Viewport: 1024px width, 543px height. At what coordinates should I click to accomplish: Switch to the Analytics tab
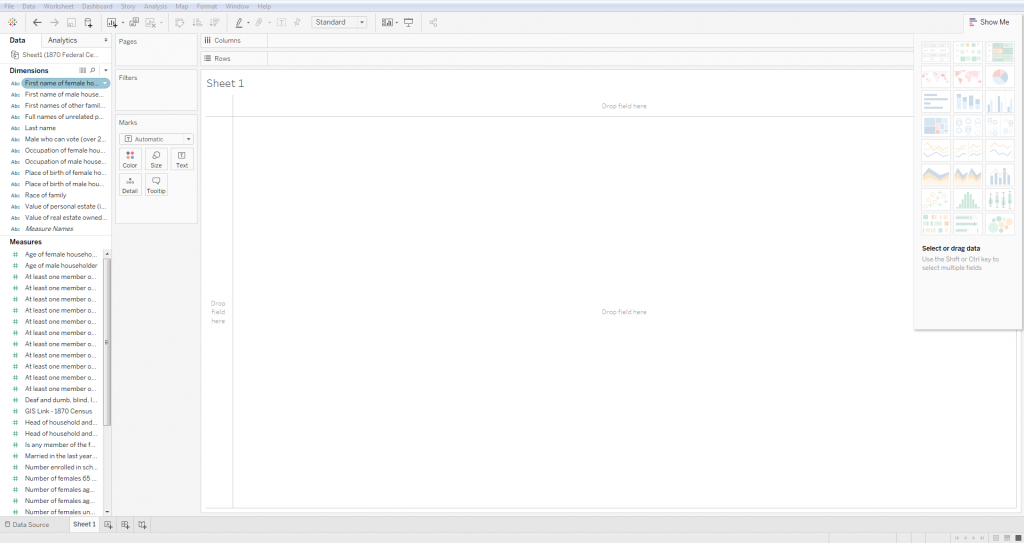point(63,41)
